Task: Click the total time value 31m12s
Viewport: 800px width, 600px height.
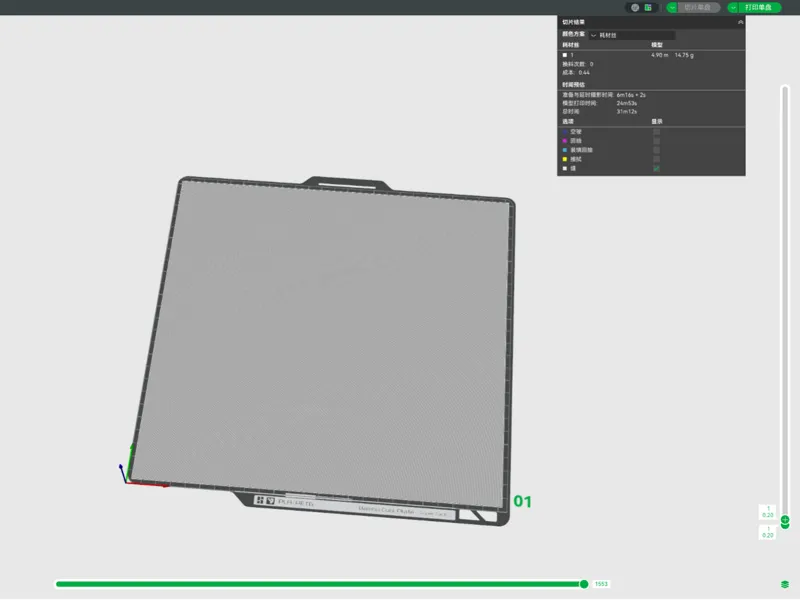Action: (x=627, y=111)
